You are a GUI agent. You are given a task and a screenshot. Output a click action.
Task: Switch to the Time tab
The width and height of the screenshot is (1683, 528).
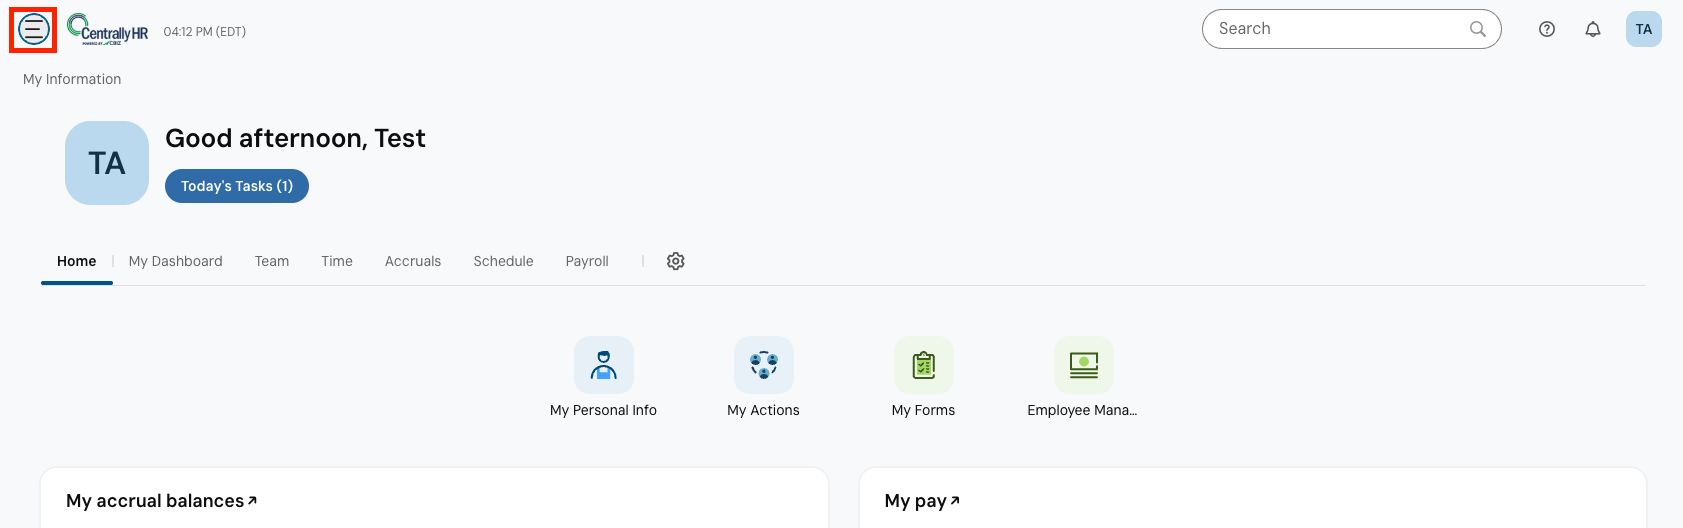[x=337, y=261]
